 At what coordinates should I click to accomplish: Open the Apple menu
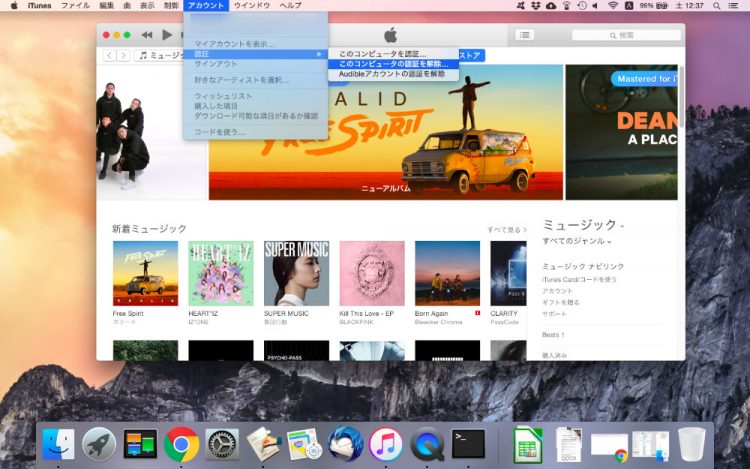(14, 6)
